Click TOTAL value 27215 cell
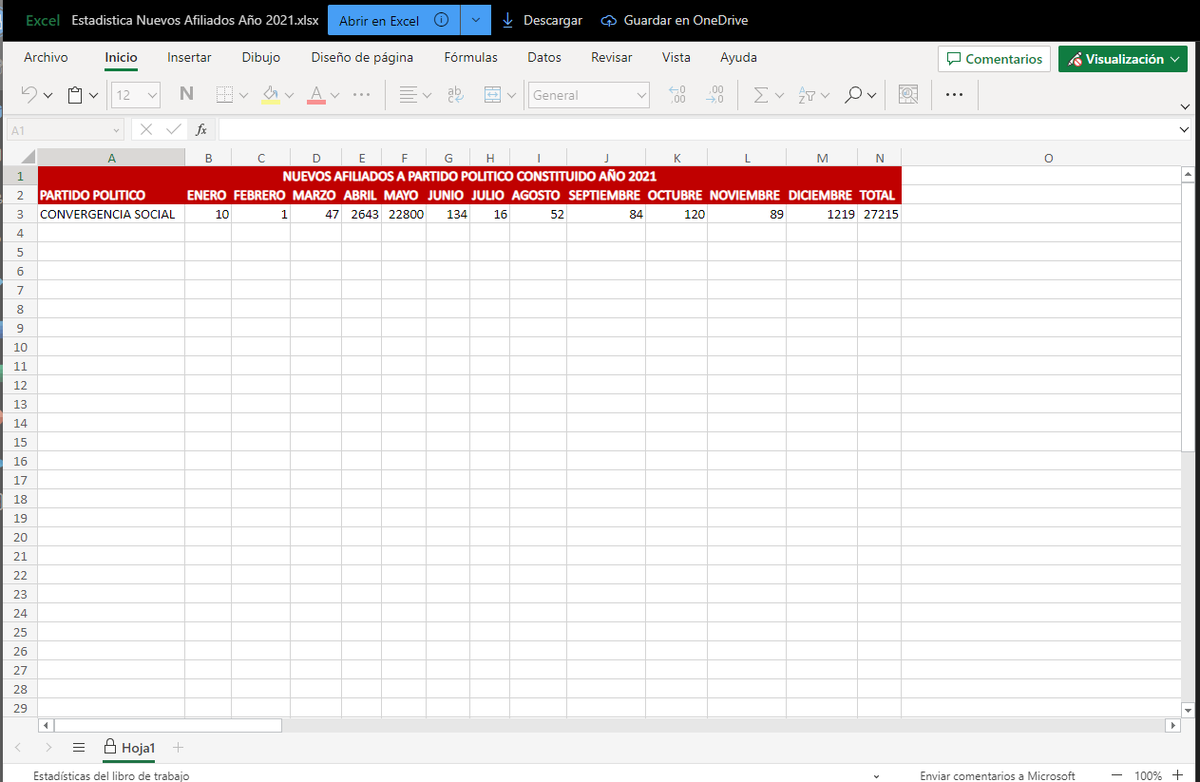Image resolution: width=1200 pixels, height=782 pixels. [880, 214]
